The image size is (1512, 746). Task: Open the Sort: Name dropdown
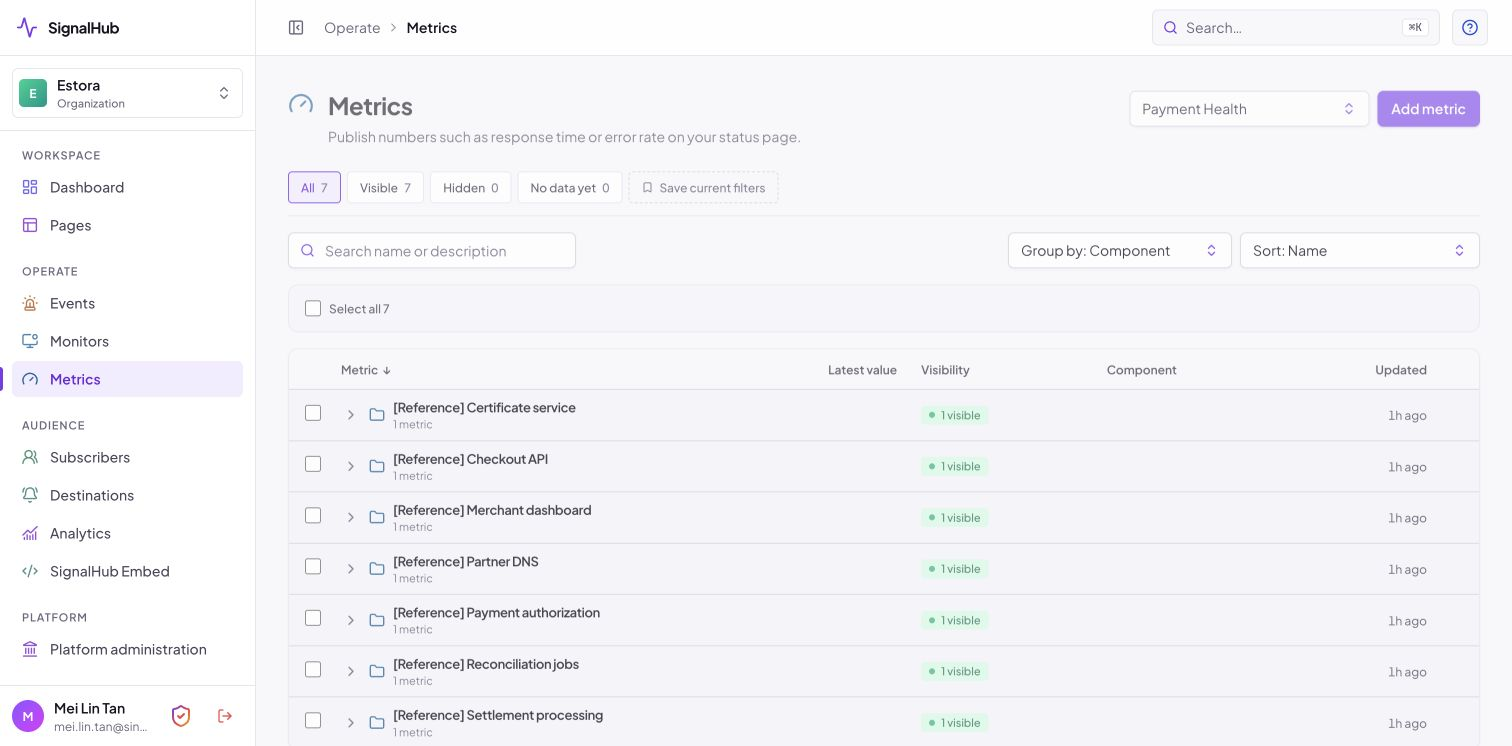[x=1359, y=251]
